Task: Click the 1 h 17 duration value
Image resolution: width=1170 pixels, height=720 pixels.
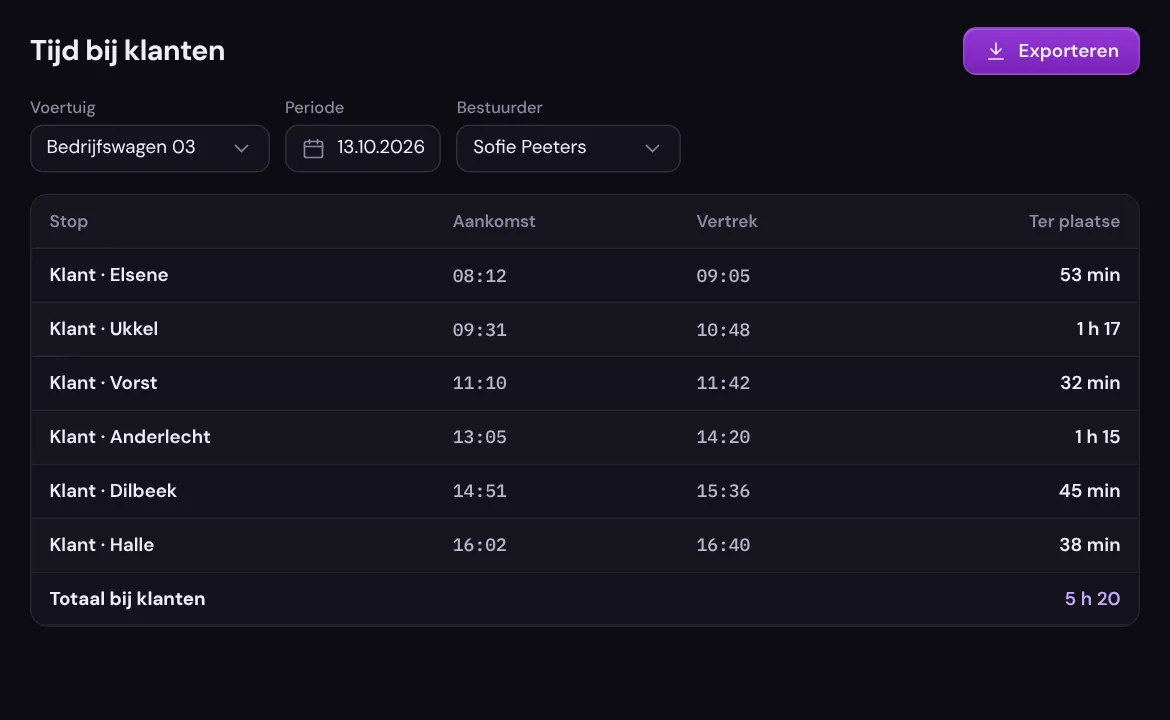Action: (x=1098, y=328)
